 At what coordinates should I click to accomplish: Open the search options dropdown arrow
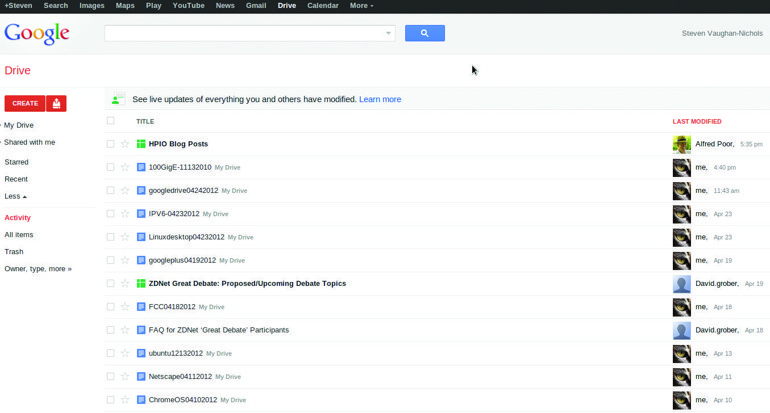(388, 33)
